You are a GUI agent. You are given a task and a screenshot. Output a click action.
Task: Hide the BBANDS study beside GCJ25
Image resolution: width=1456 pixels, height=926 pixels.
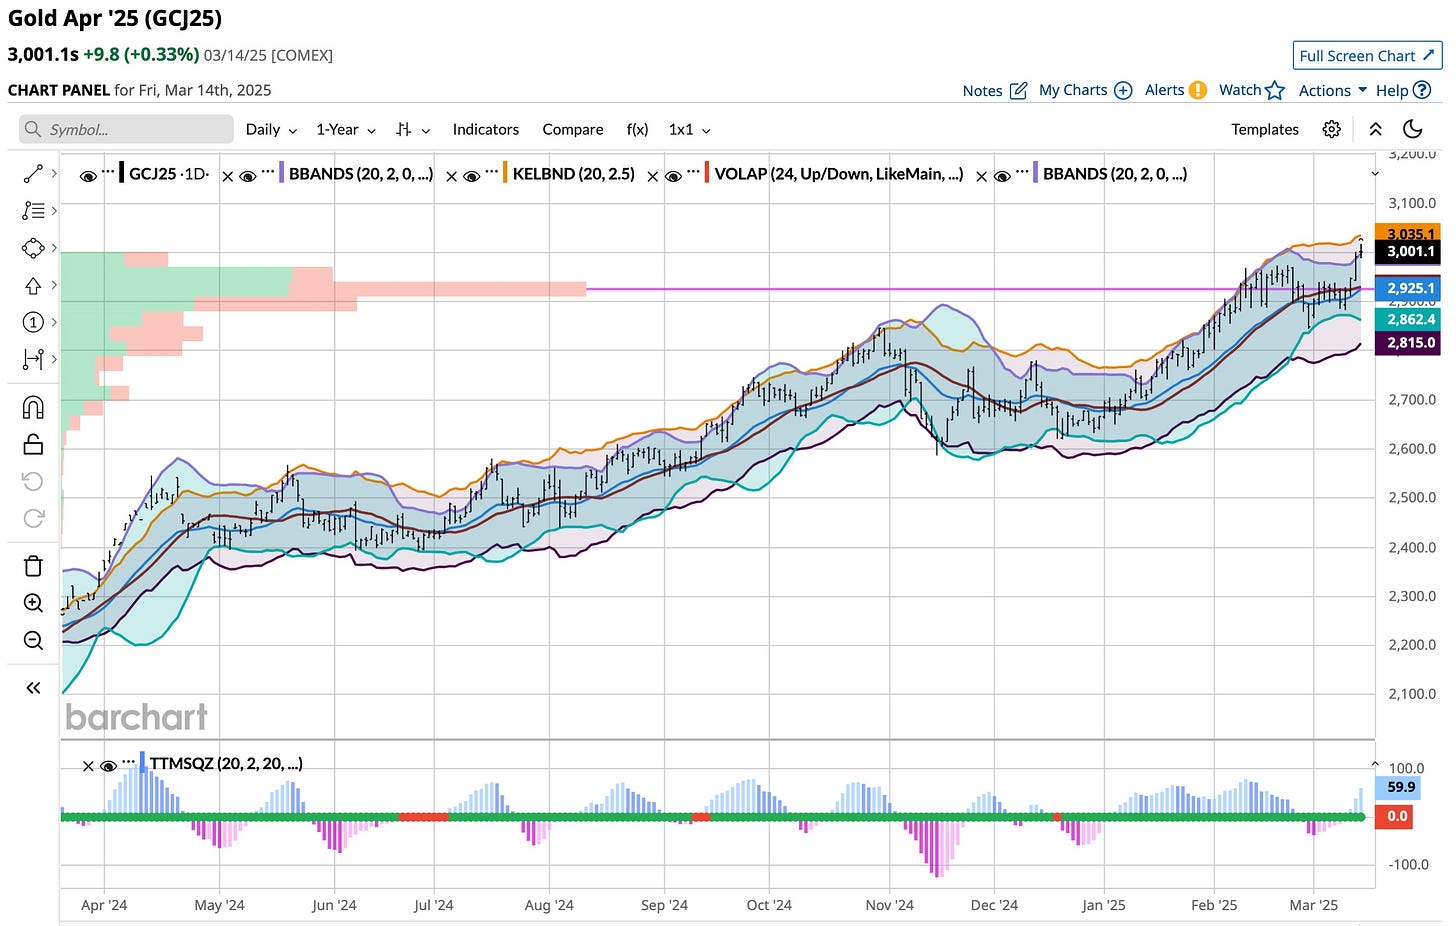pos(248,177)
